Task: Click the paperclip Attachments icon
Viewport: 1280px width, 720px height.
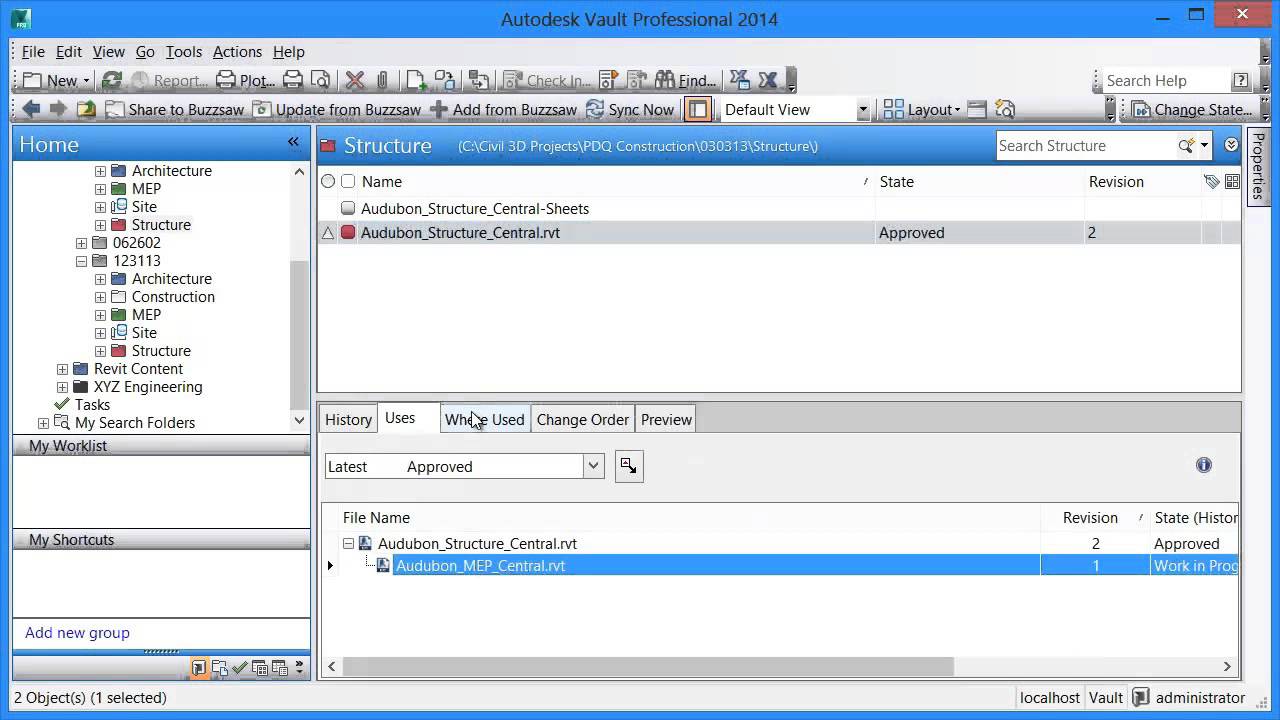Action: (x=382, y=80)
